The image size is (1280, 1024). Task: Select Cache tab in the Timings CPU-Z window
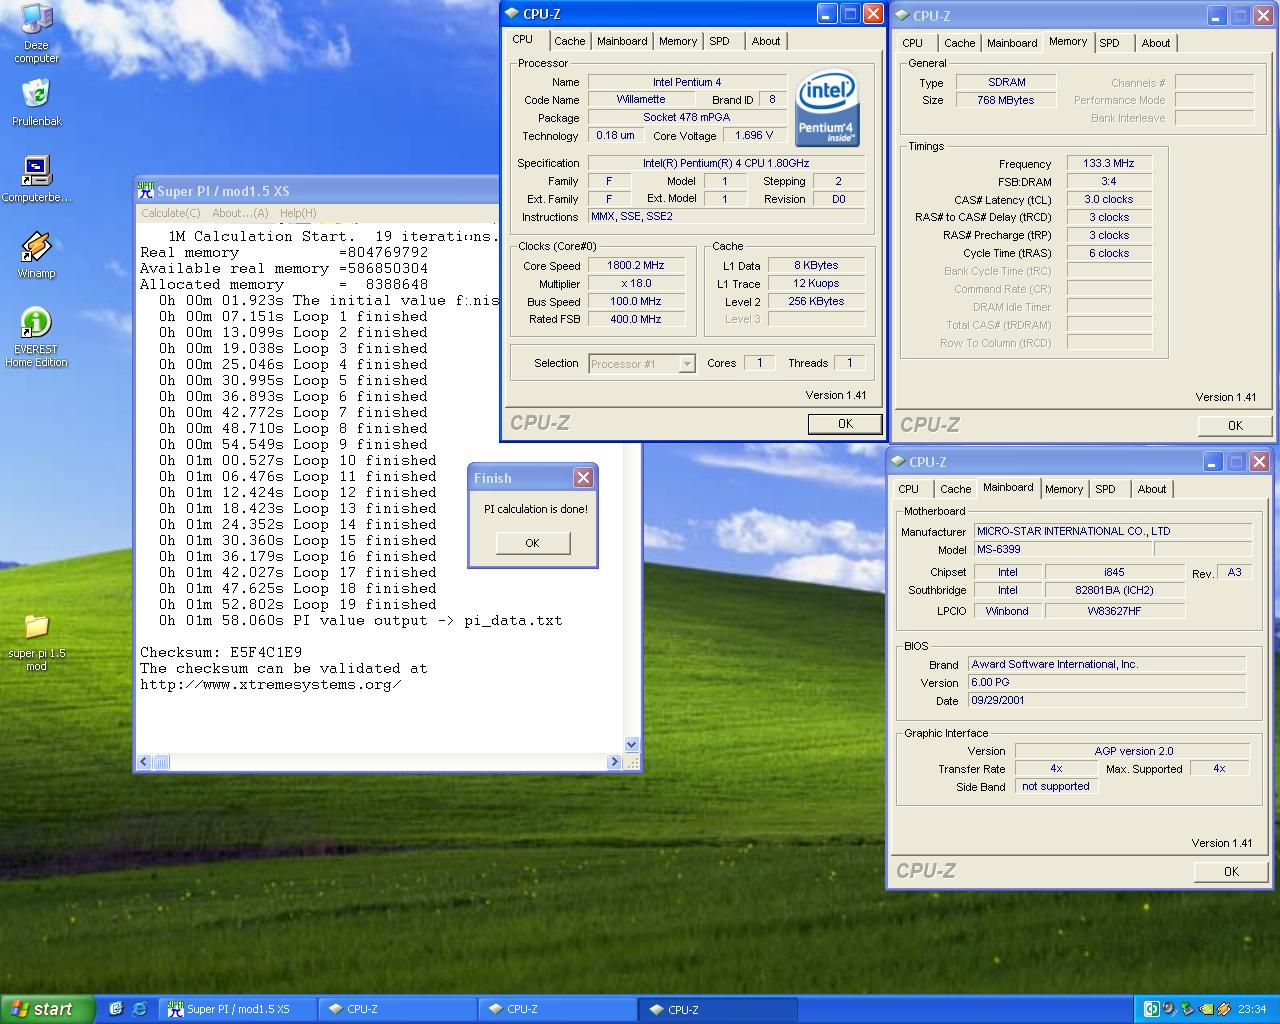959,43
